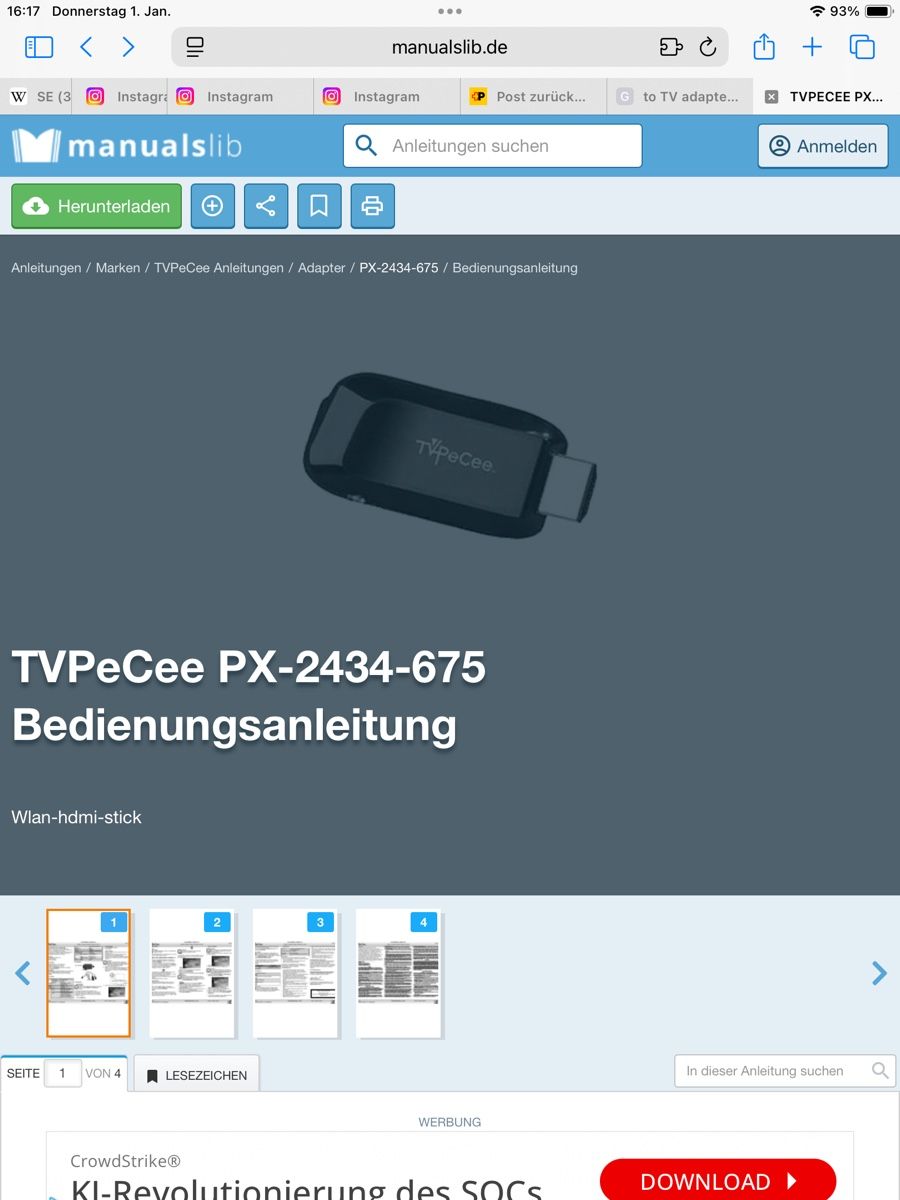The width and height of the screenshot is (900, 1200).
Task: Open the extensions icon in address bar
Action: tap(670, 47)
